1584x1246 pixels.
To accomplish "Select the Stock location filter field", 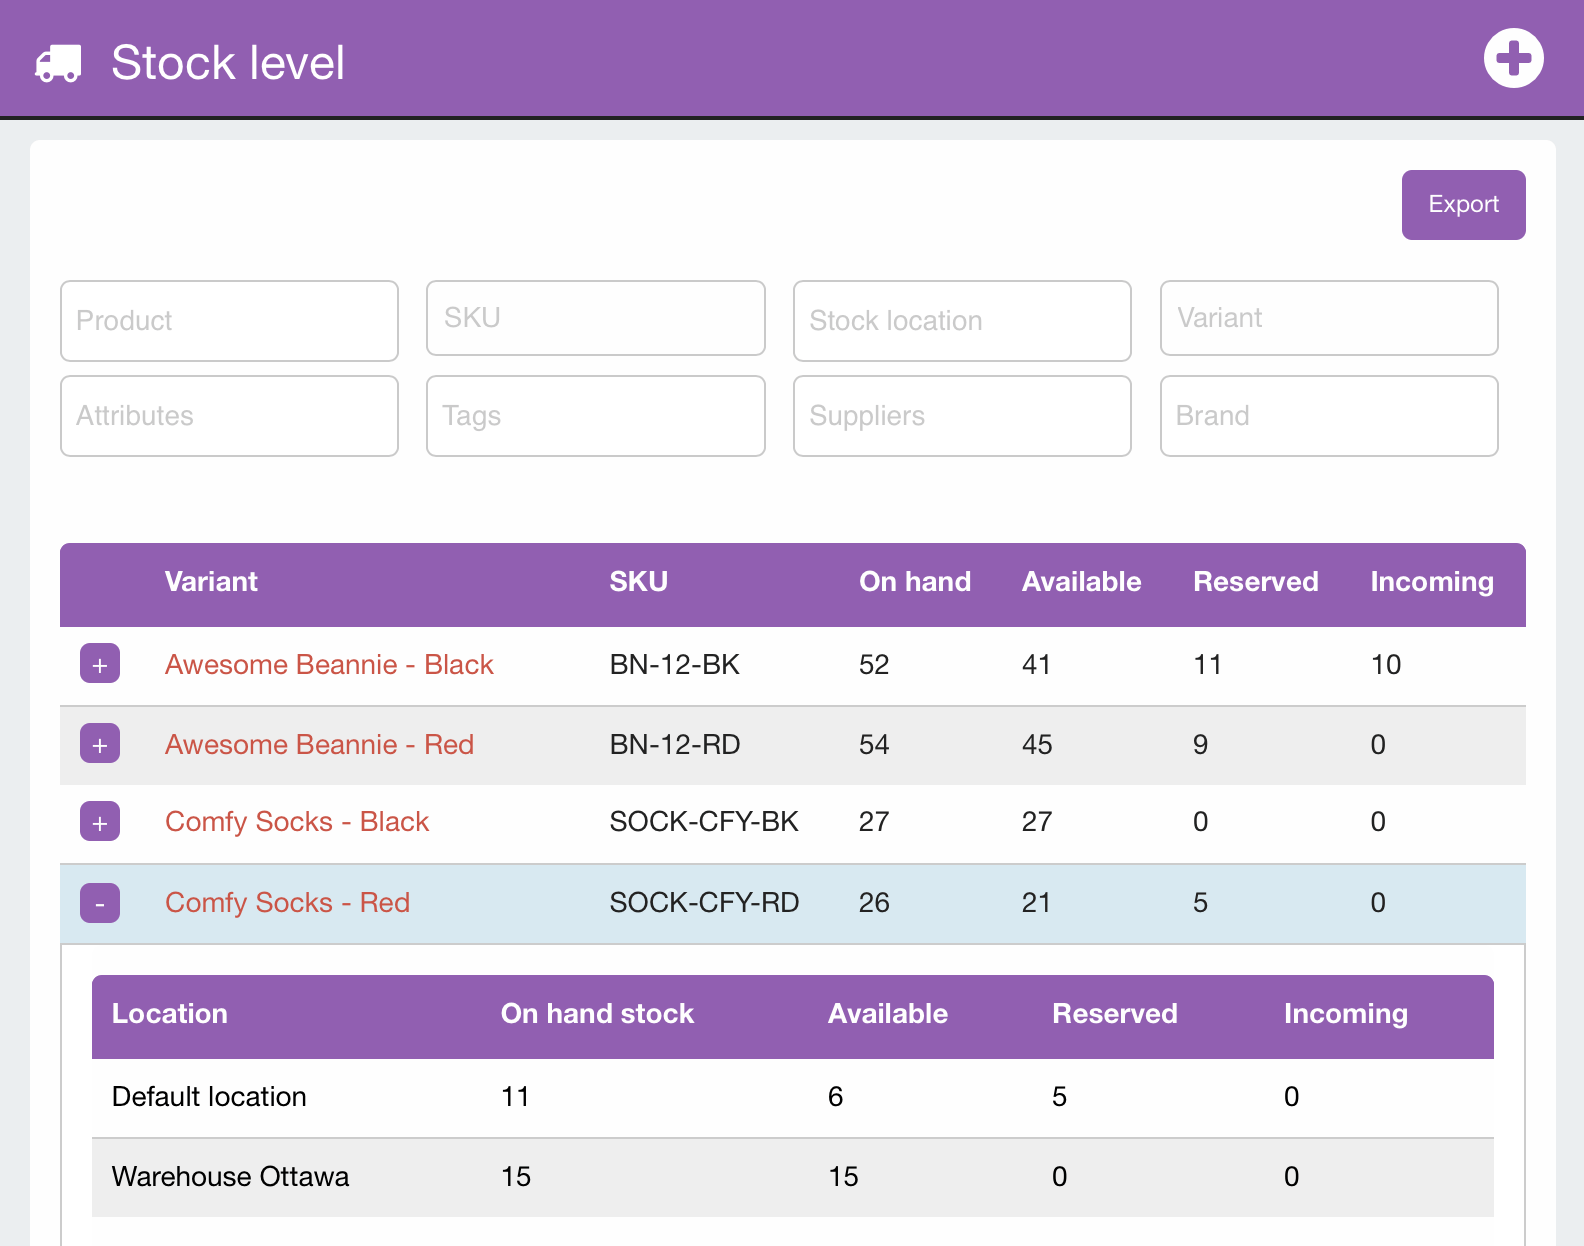I will (x=961, y=321).
